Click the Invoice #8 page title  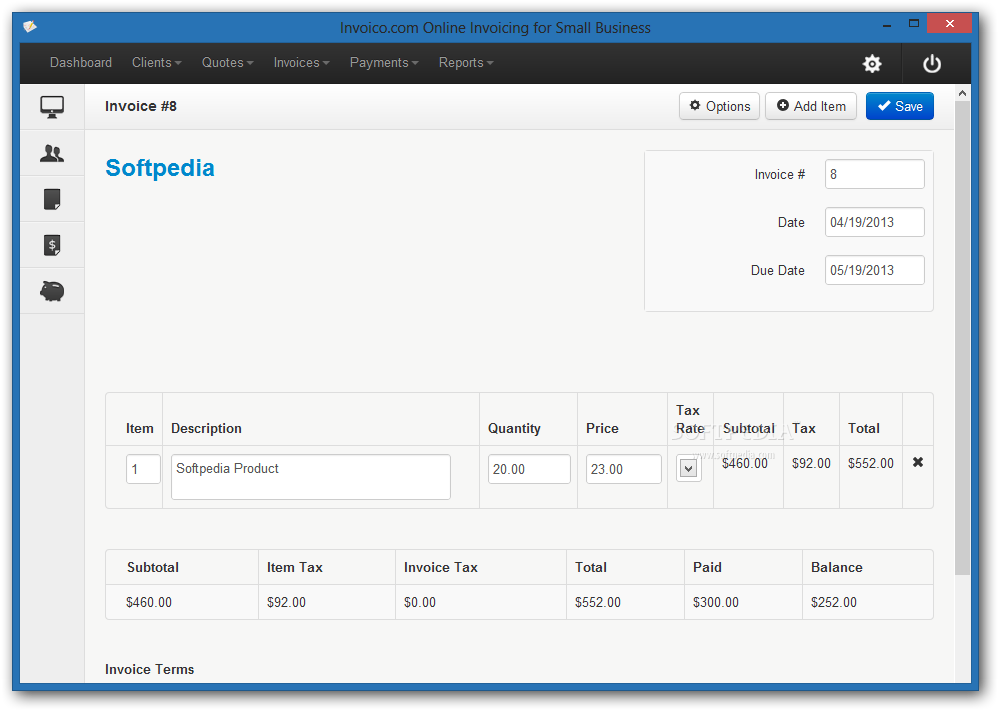[141, 106]
